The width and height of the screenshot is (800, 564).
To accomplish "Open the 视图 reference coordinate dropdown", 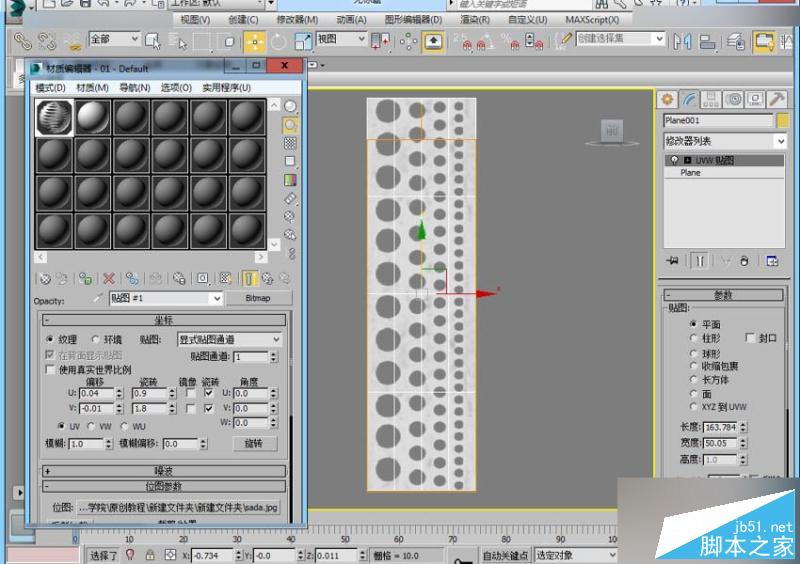I will coord(341,39).
